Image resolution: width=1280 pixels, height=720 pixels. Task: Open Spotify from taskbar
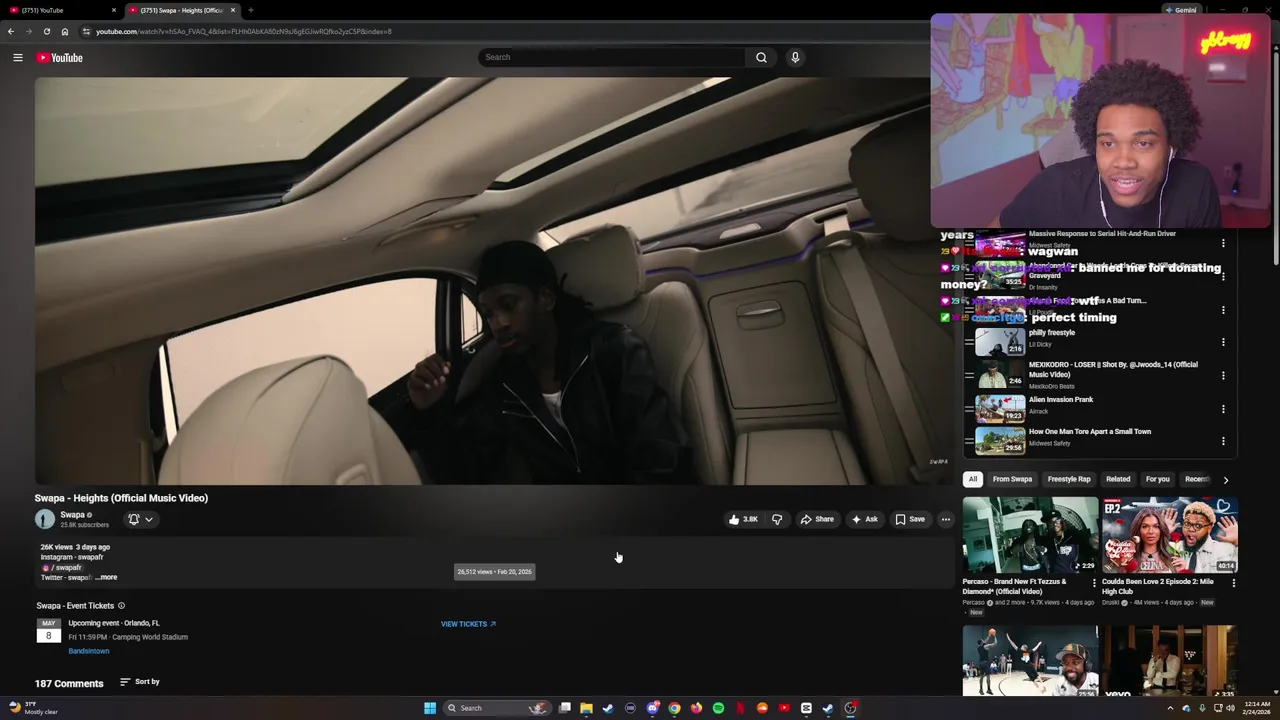pos(718,708)
